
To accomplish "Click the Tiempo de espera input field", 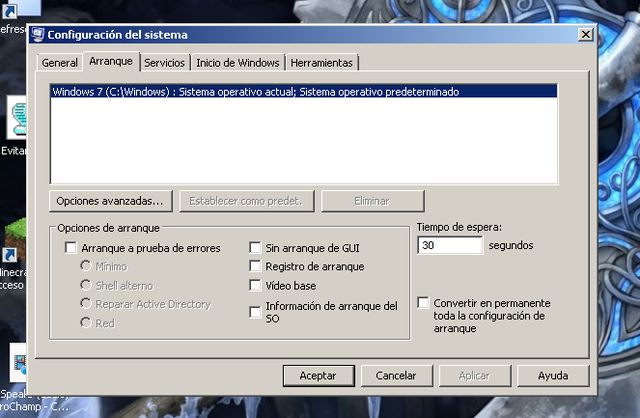I will 450,245.
